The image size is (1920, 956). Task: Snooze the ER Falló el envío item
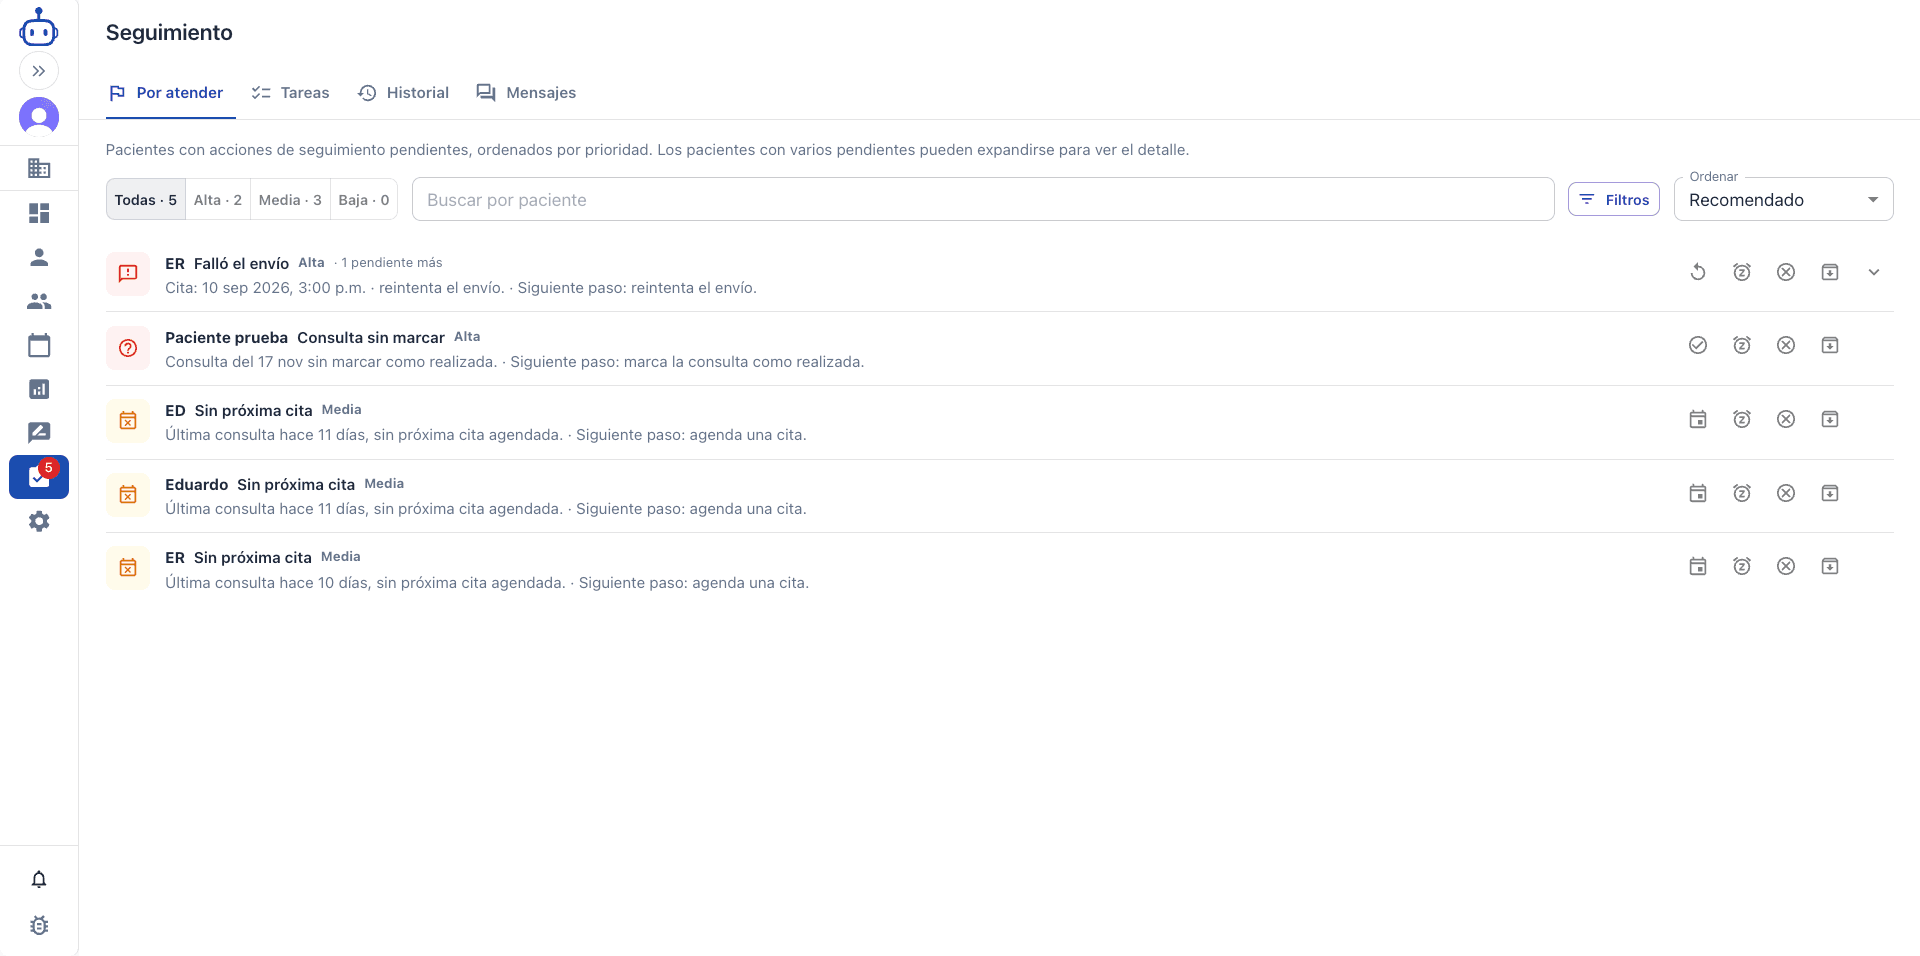coord(1742,272)
